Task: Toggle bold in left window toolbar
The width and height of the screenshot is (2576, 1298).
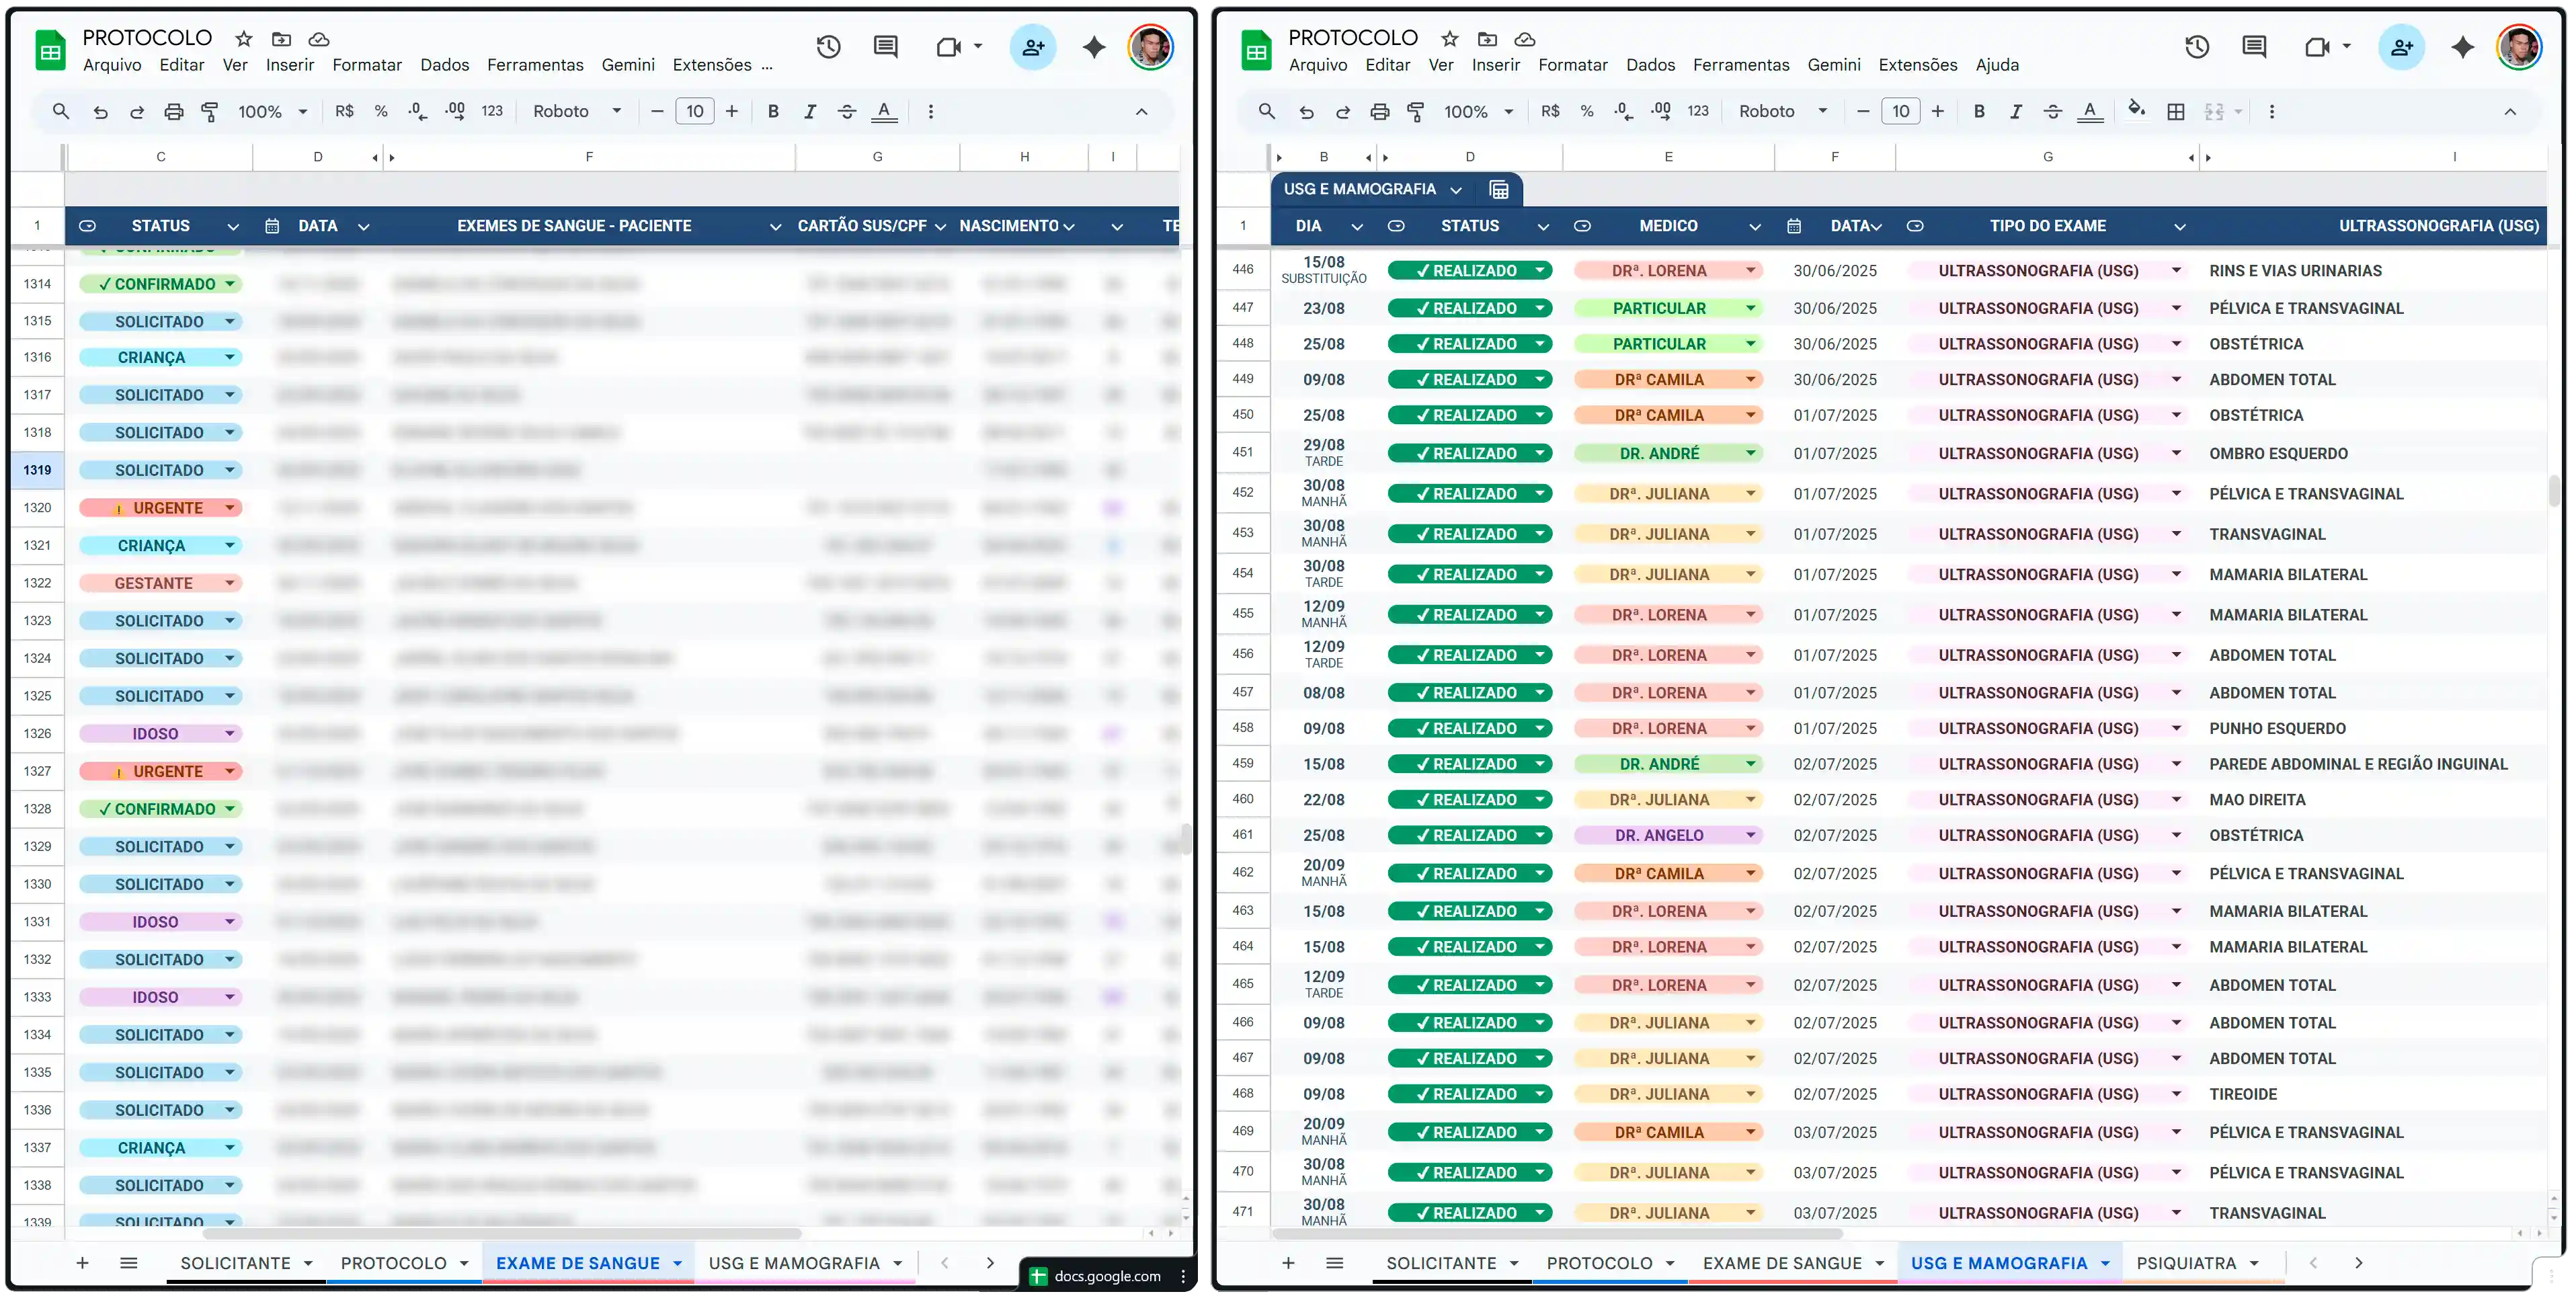Action: click(773, 111)
